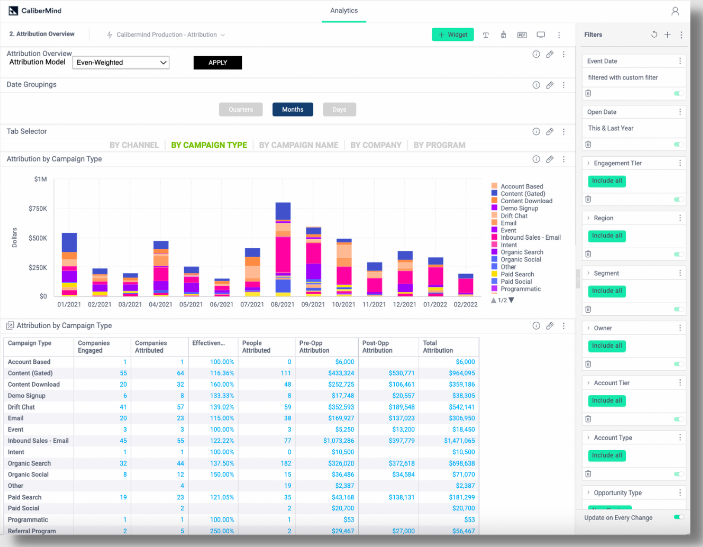
Task: Group dates by Quarters
Action: click(241, 109)
